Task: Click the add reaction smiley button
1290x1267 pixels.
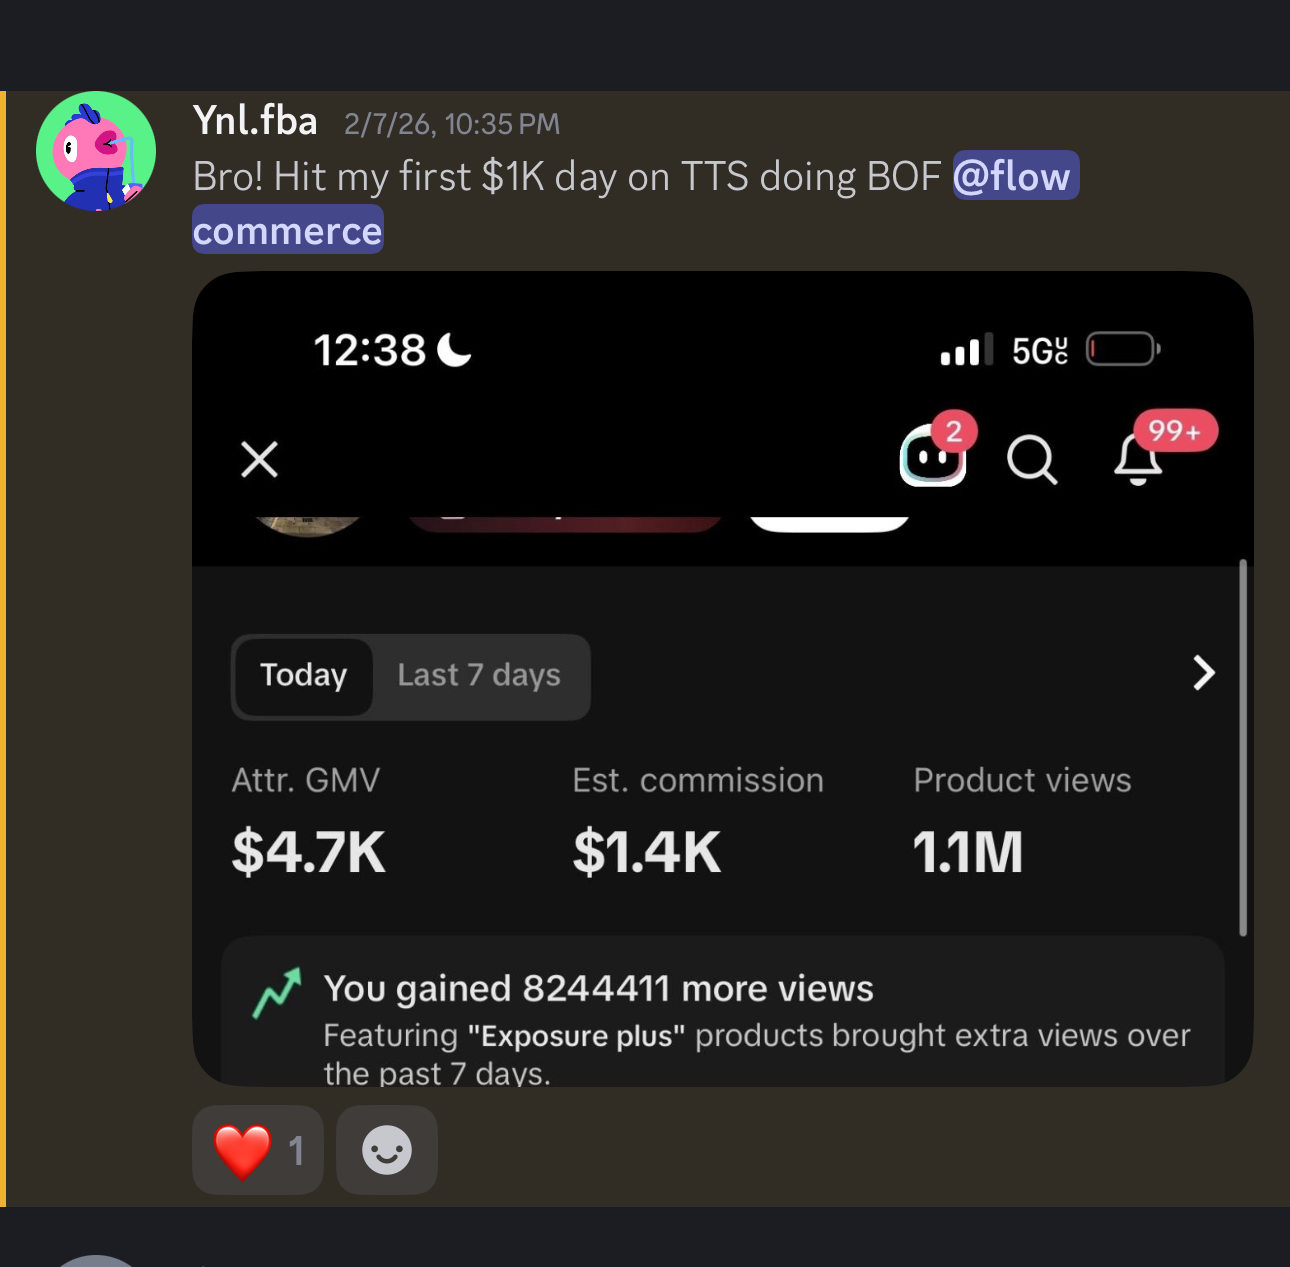Action: tap(387, 1150)
